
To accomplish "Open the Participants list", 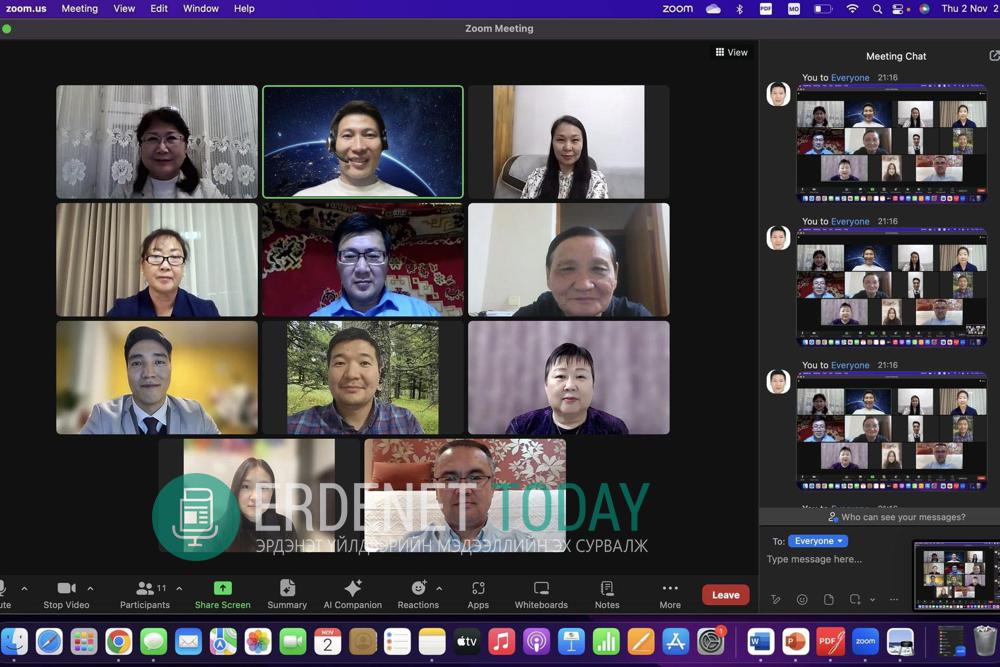I will [145, 594].
